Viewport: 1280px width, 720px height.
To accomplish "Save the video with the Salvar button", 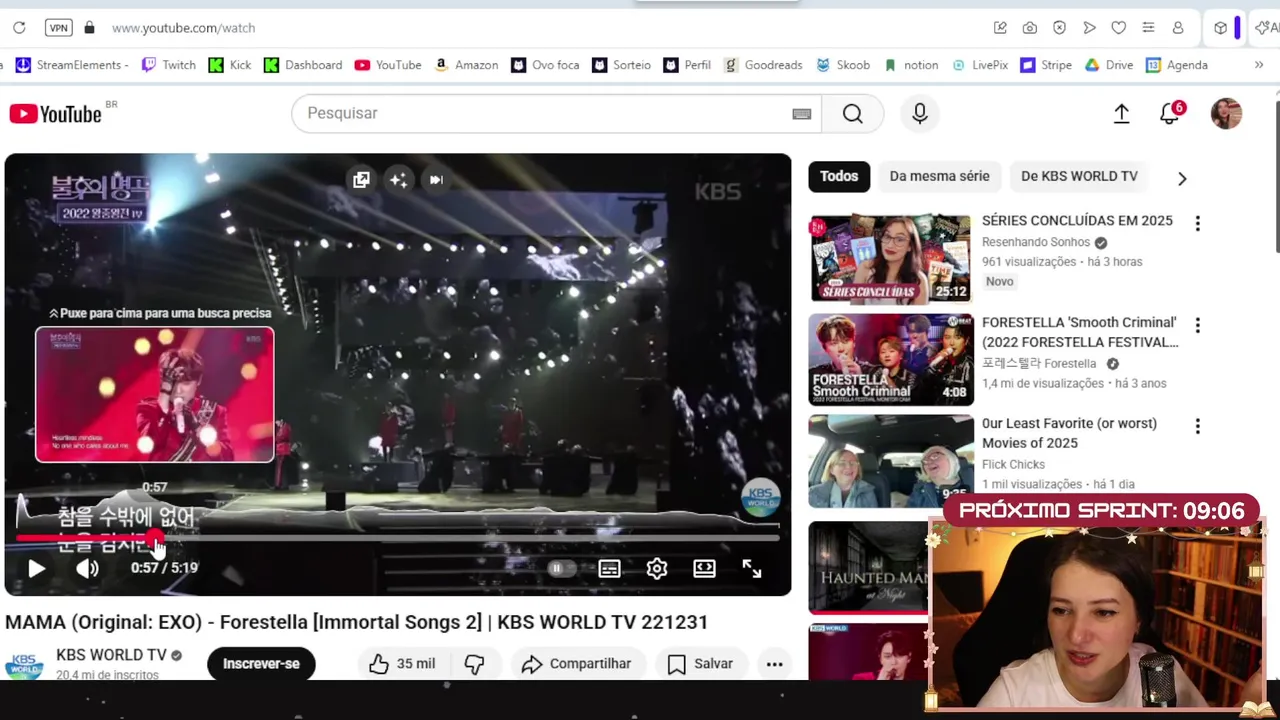I will tap(700, 663).
